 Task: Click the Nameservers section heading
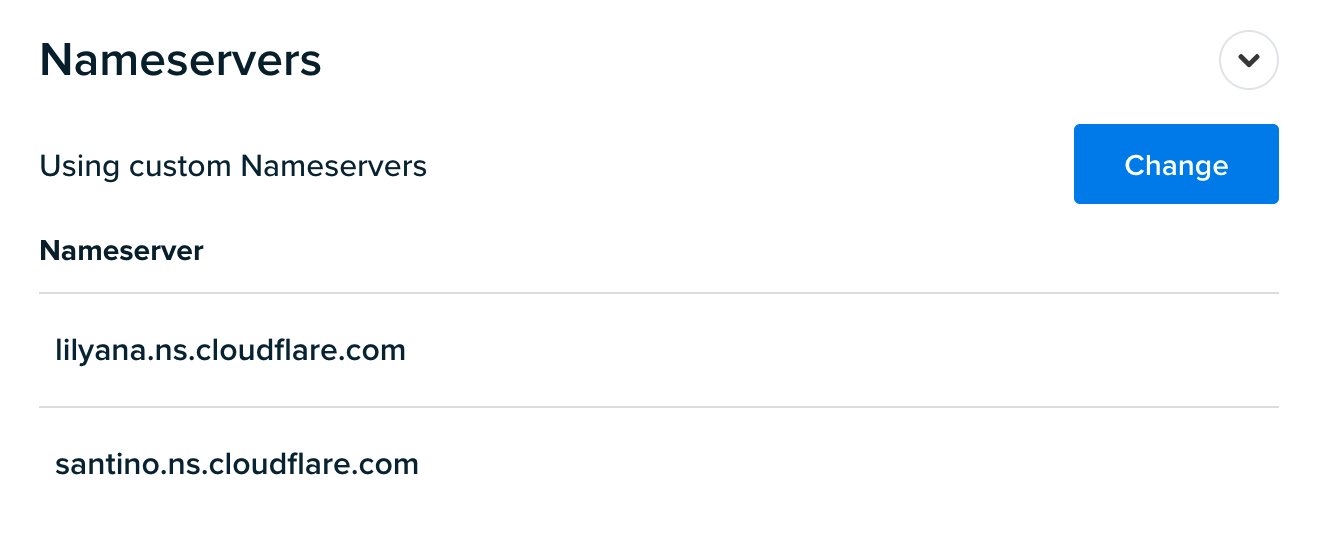pos(181,60)
